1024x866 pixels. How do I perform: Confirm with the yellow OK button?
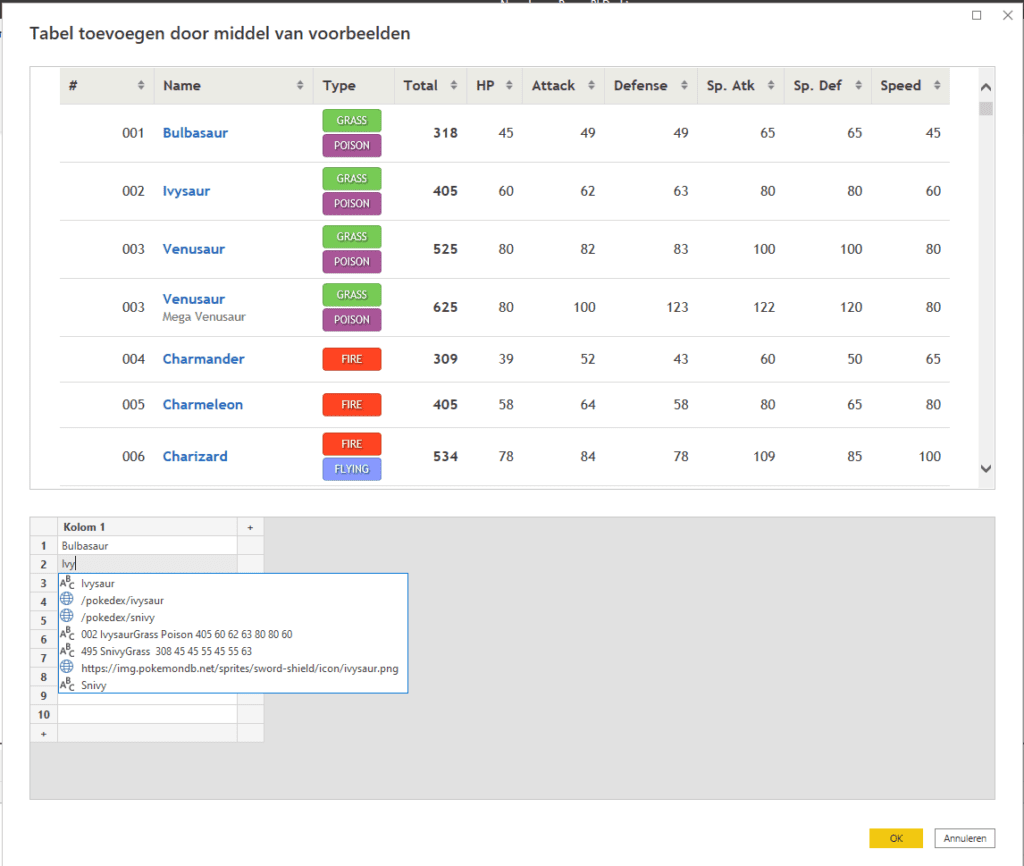[x=896, y=838]
